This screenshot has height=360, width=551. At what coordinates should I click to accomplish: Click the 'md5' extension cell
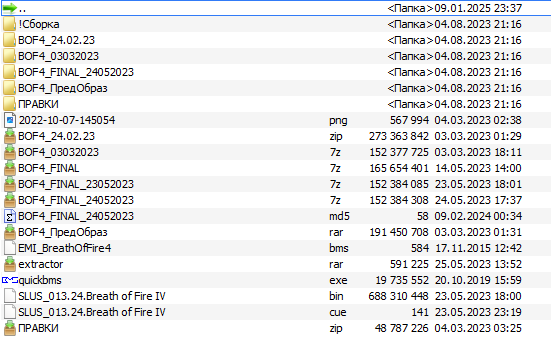click(339, 216)
